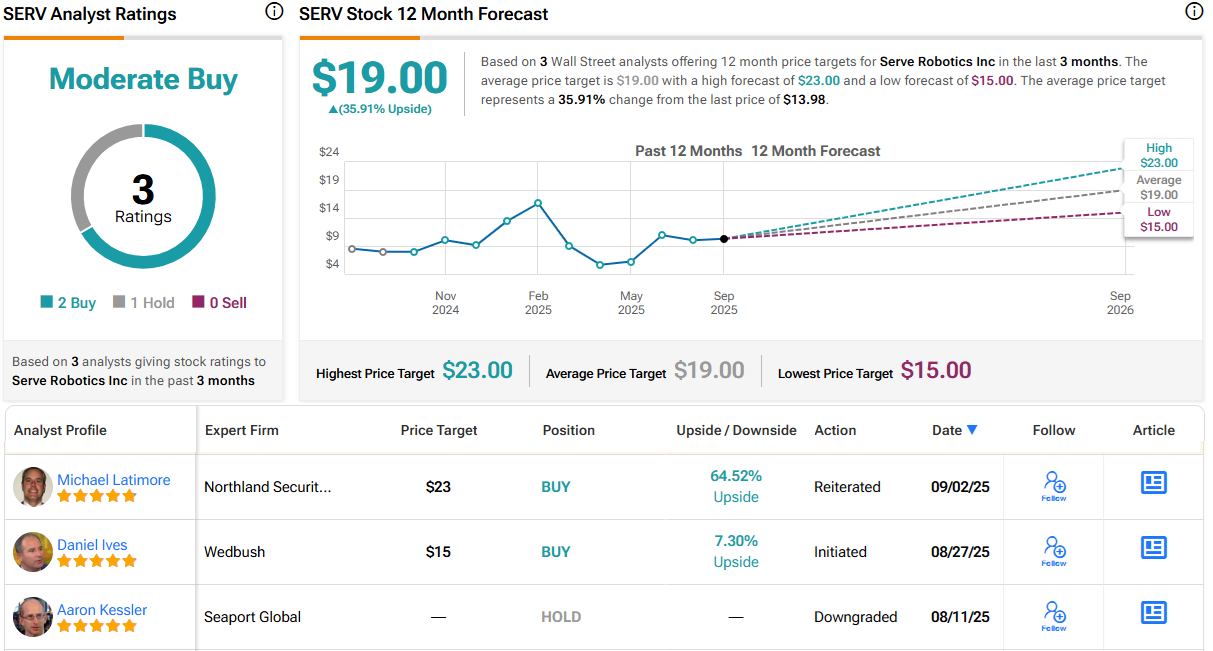Select the Upside / Downside column header
Viewport: 1213px width, 651px height.
737,430
